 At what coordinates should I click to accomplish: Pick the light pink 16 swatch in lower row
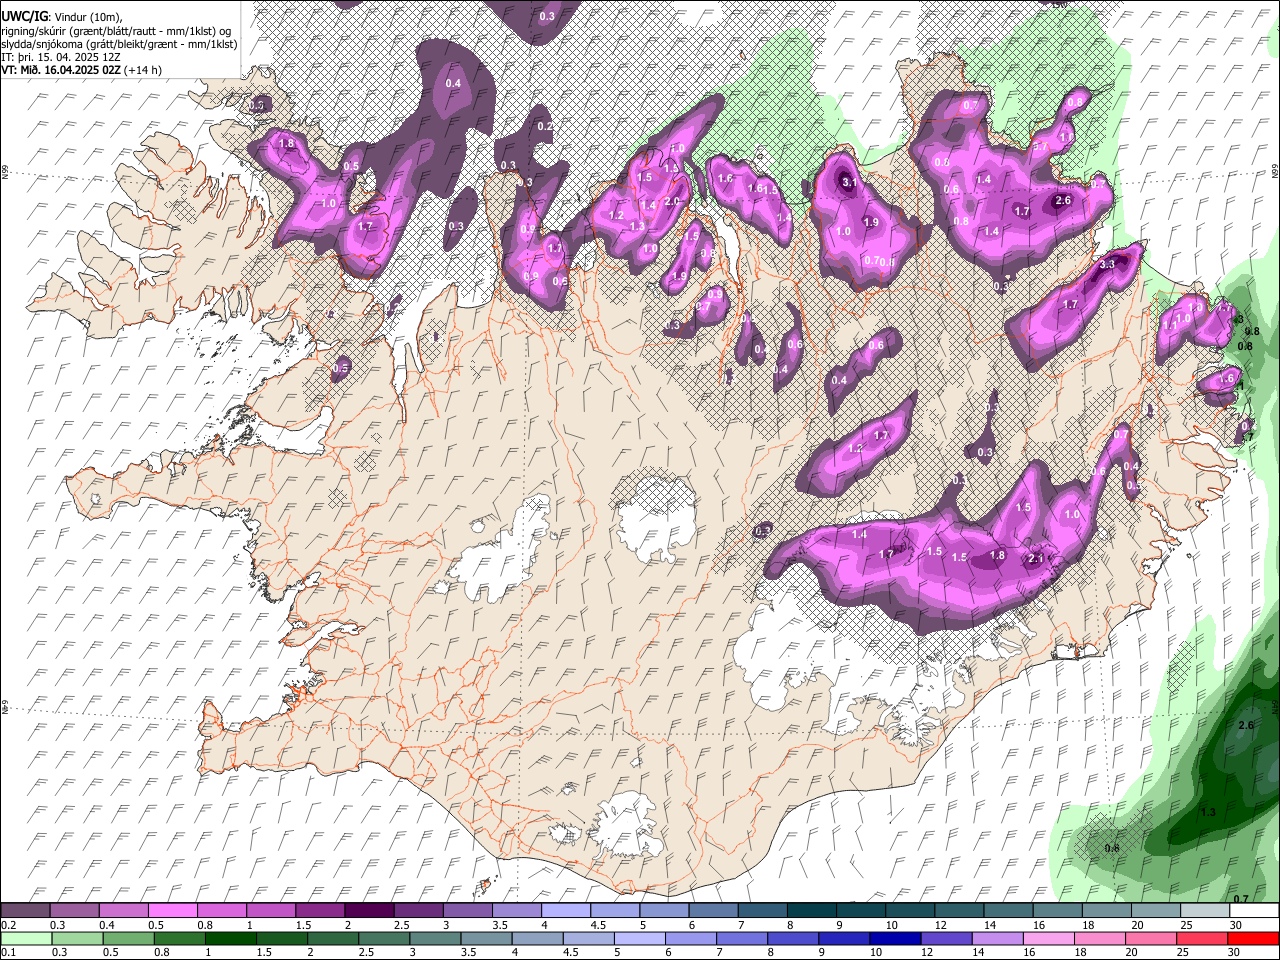[1049, 939]
